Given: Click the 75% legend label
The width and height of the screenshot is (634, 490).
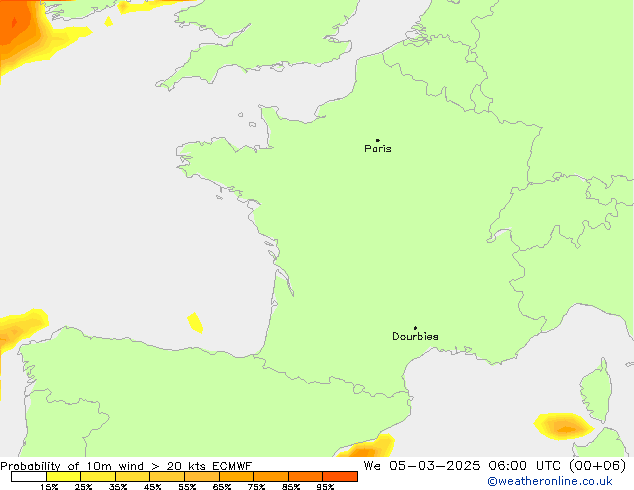Looking at the screenshot, I should tap(256, 486).
